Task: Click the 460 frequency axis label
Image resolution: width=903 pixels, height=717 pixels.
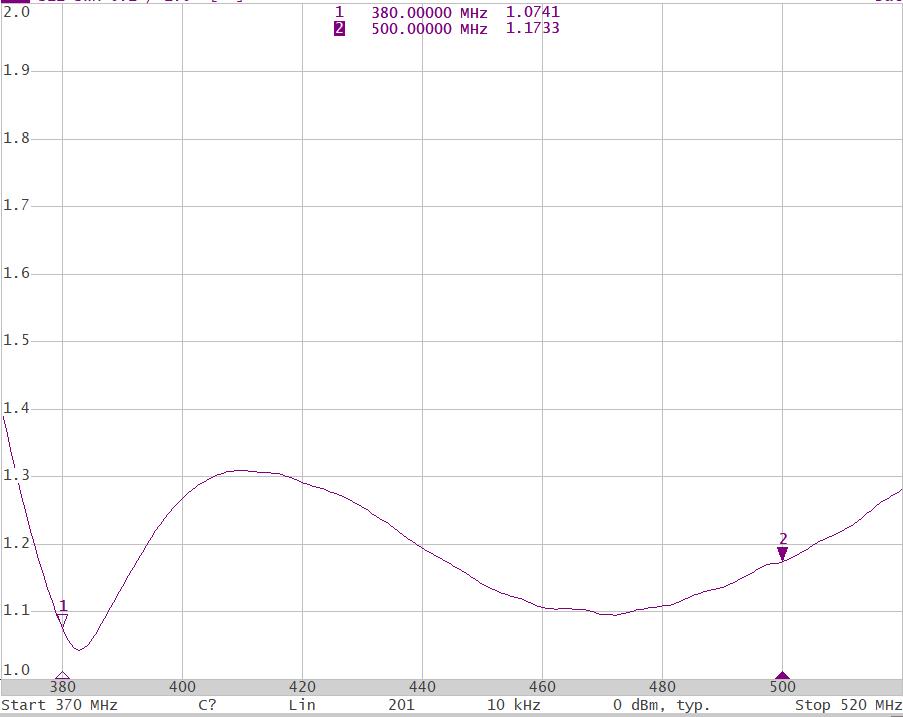Action: tap(542, 686)
